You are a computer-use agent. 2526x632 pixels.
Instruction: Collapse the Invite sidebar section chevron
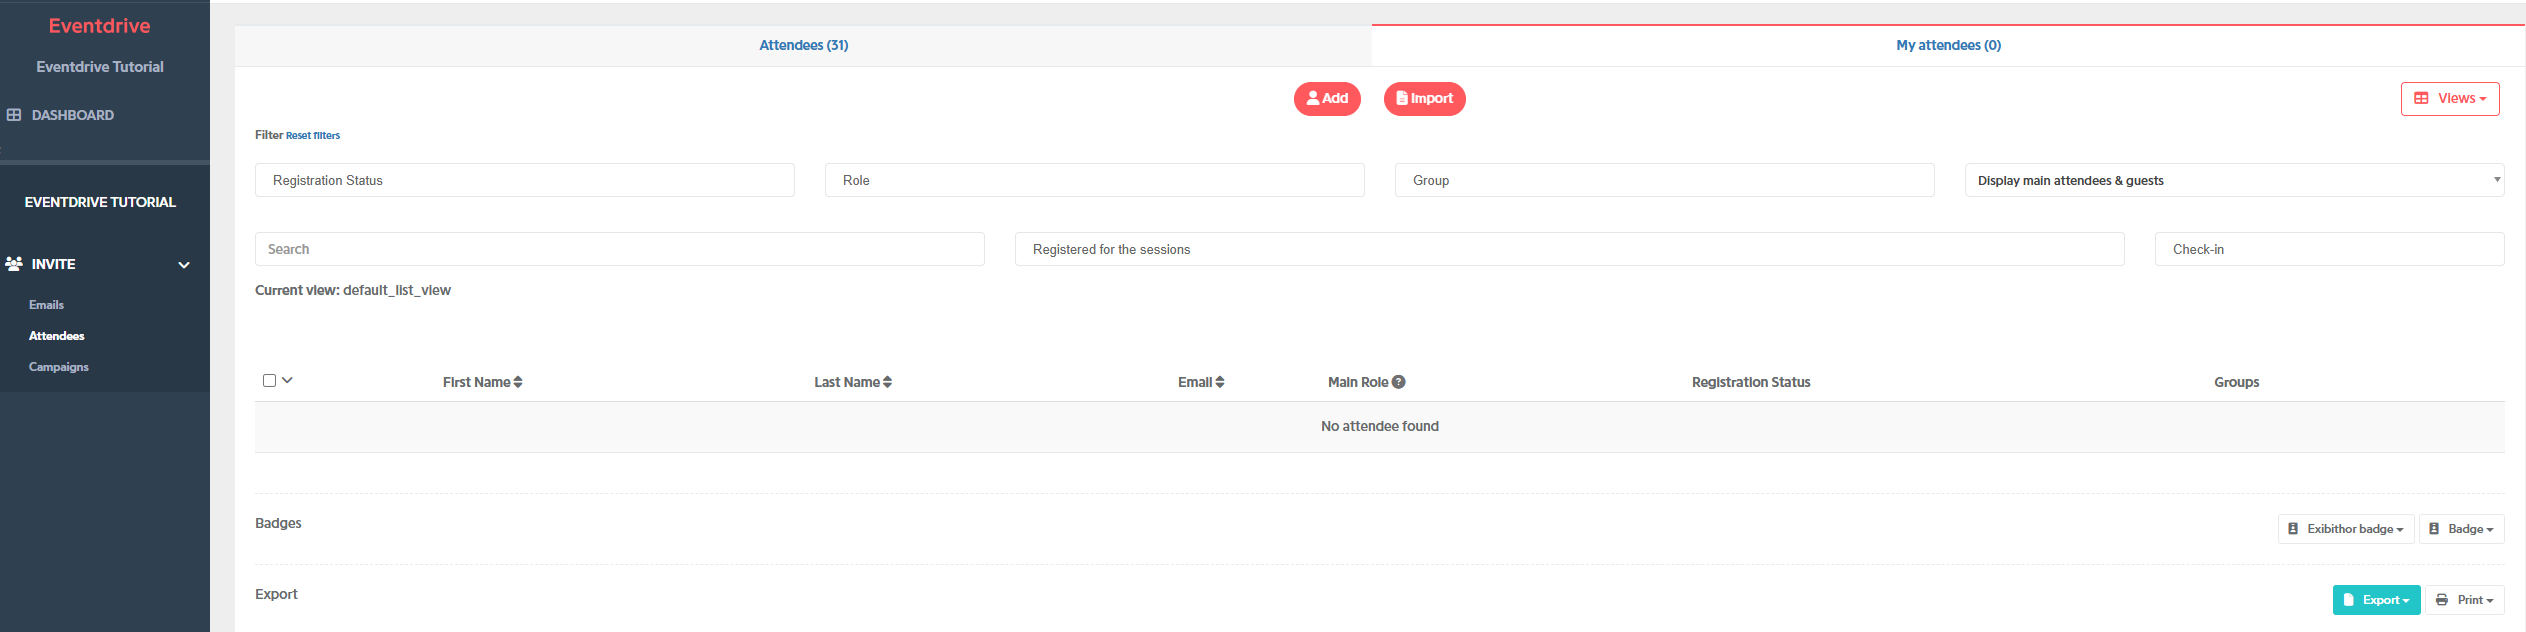point(184,265)
